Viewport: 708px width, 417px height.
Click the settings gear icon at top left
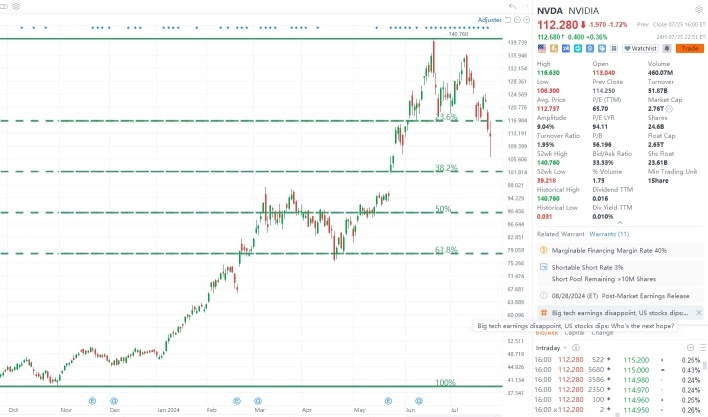click(16, 6)
